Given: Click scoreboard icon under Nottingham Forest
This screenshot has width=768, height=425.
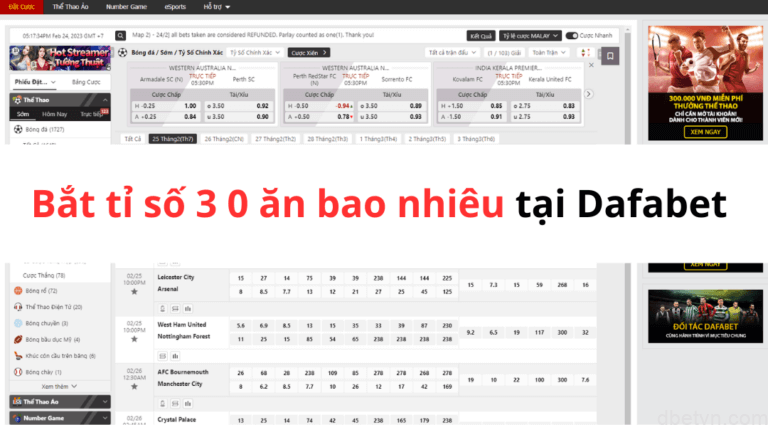Looking at the screenshot, I should 163,356.
